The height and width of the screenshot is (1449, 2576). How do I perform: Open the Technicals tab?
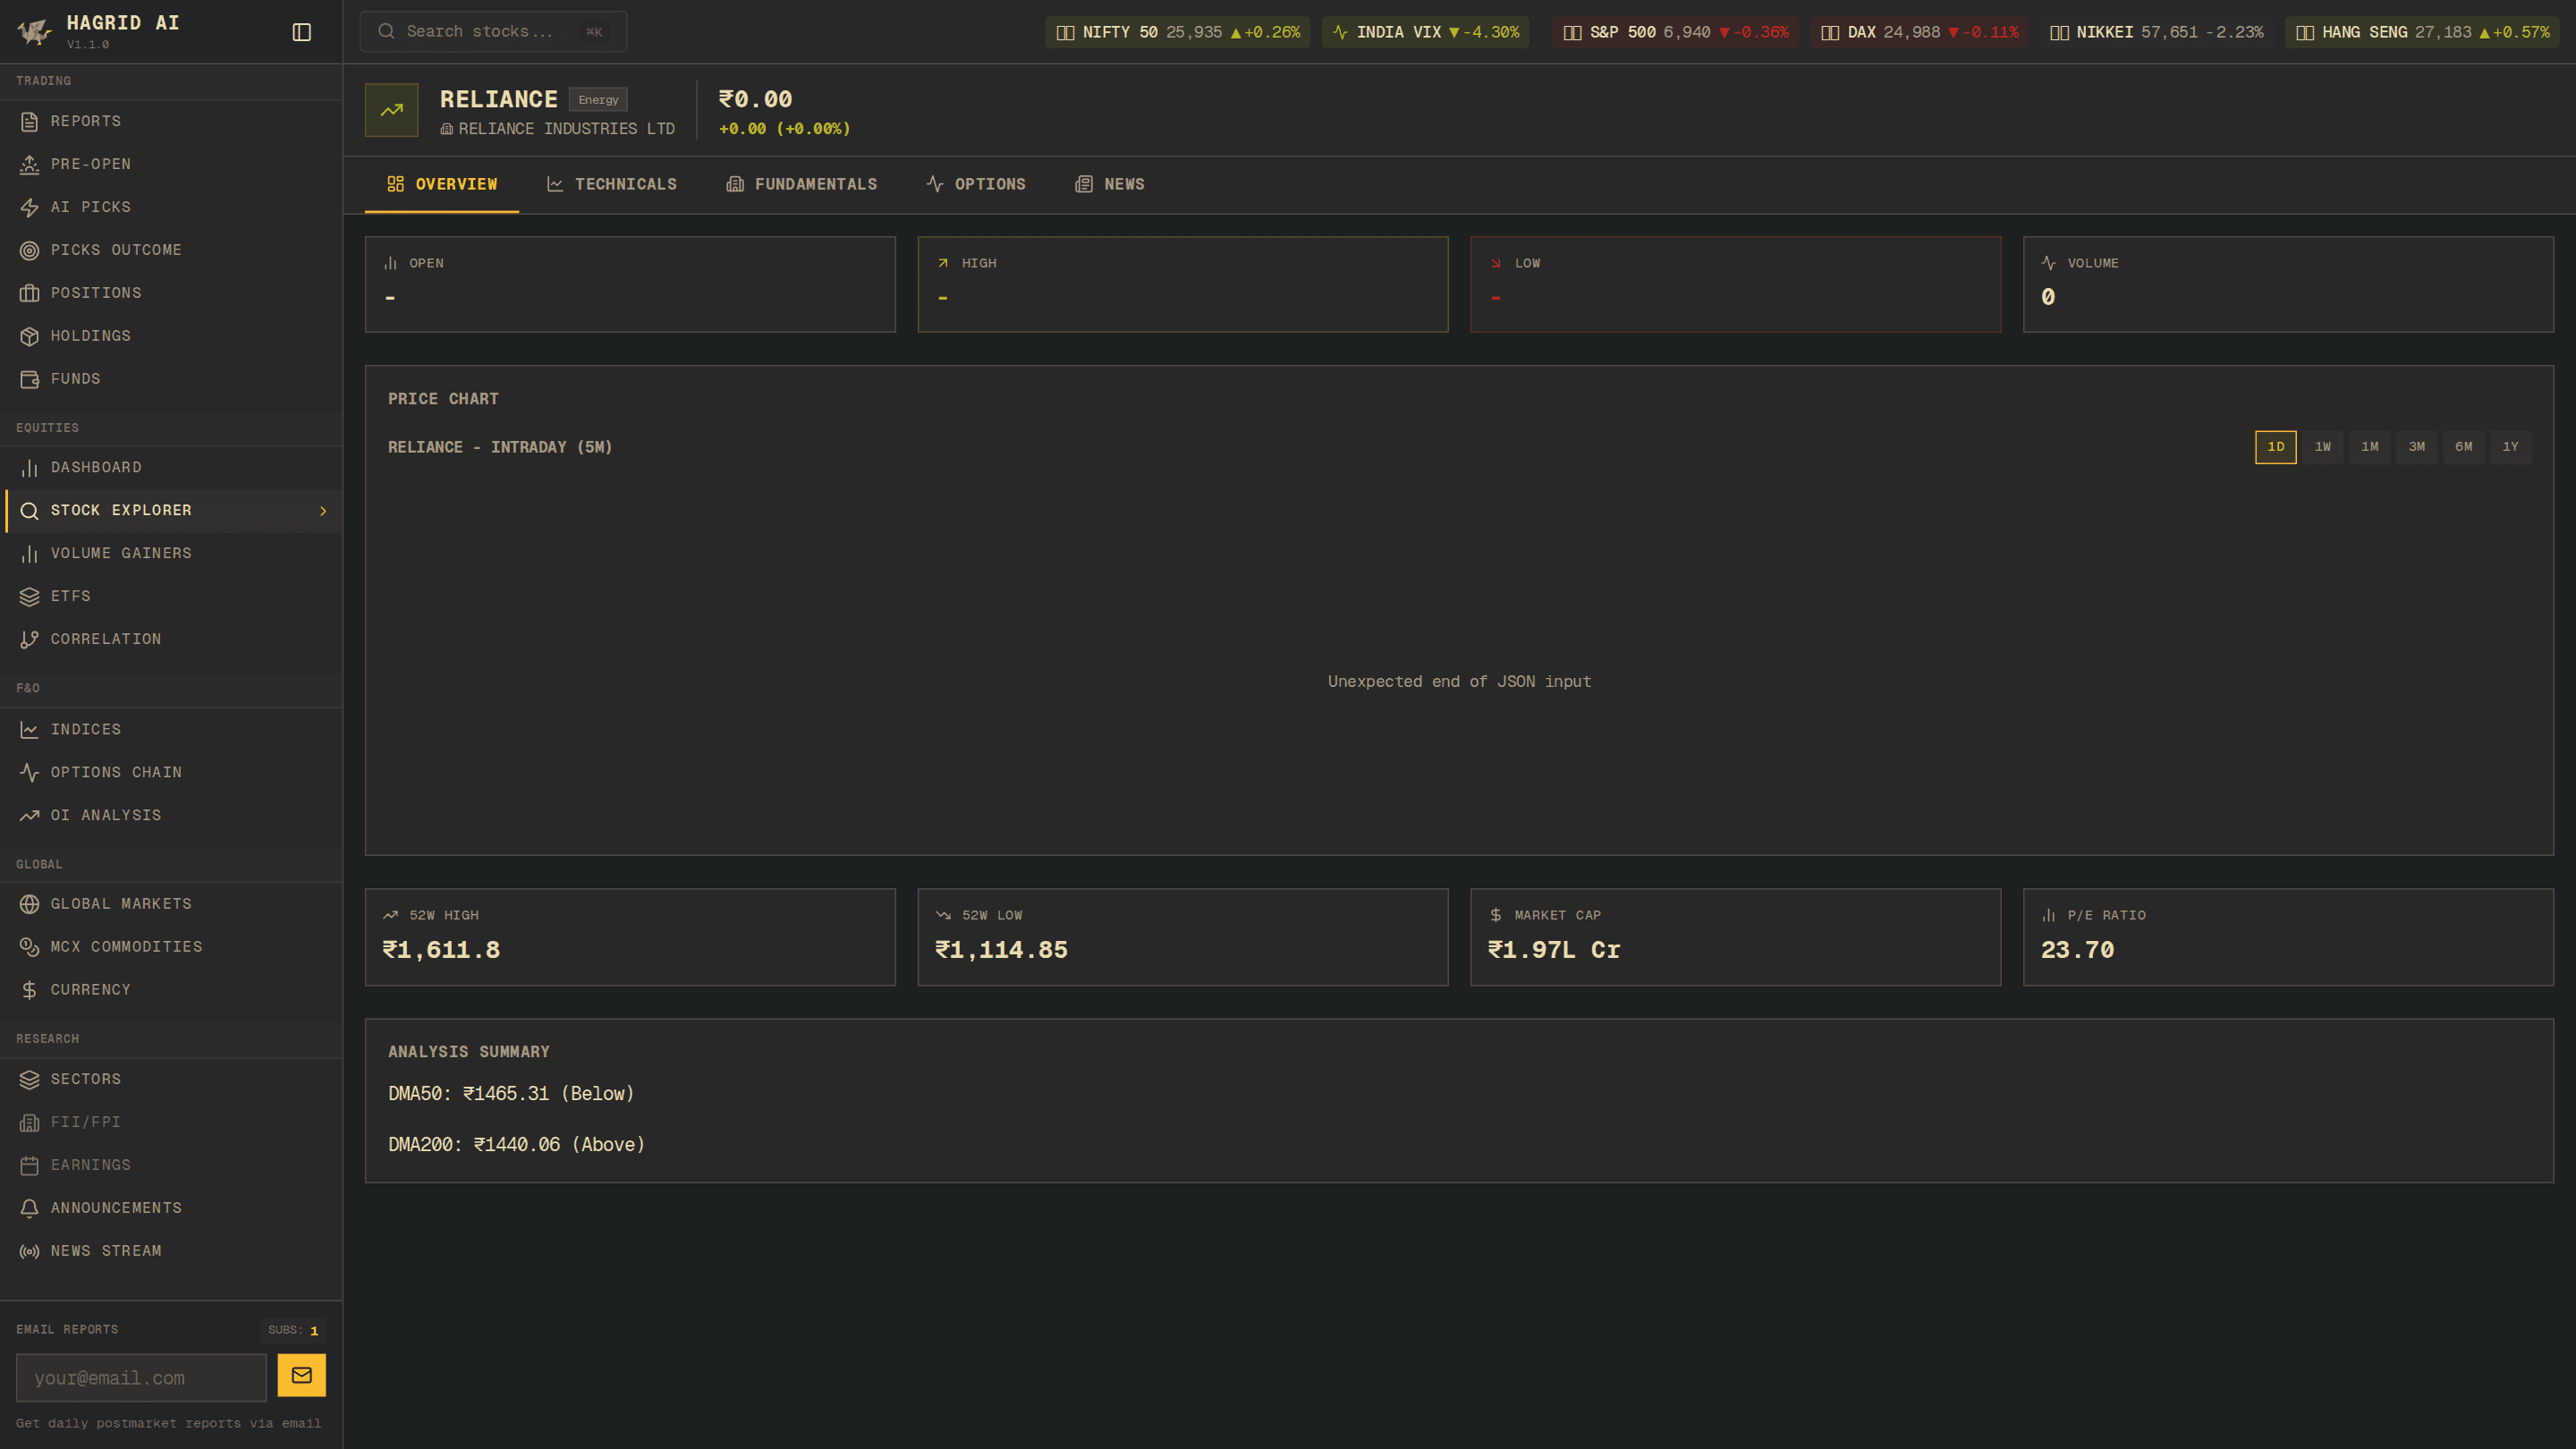coord(611,184)
